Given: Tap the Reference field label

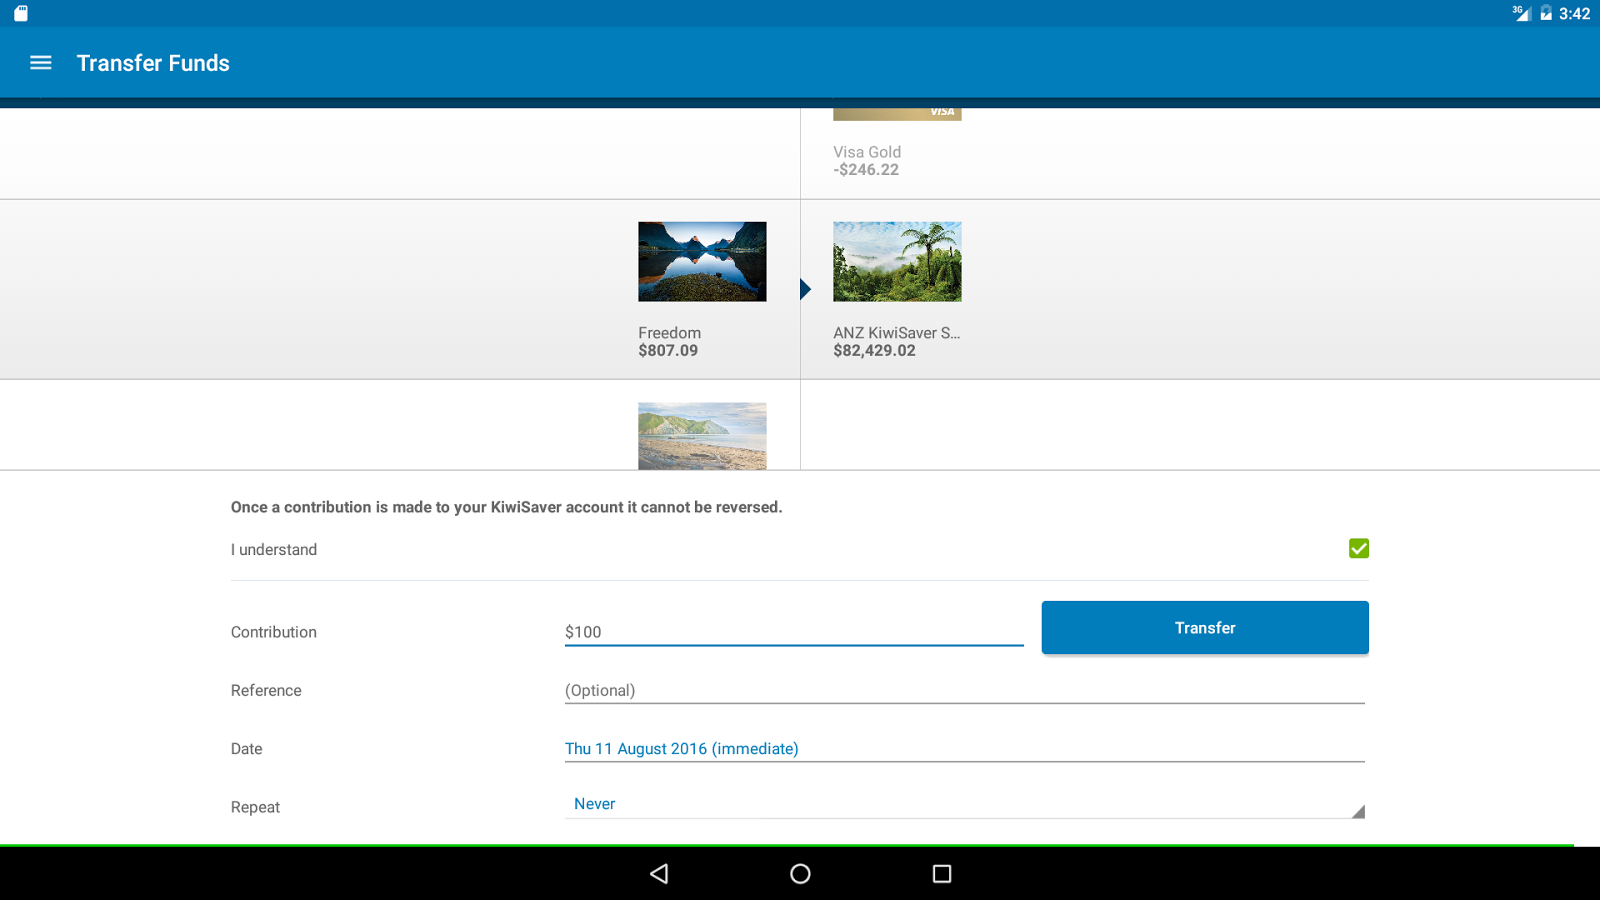Looking at the screenshot, I should [x=266, y=690].
